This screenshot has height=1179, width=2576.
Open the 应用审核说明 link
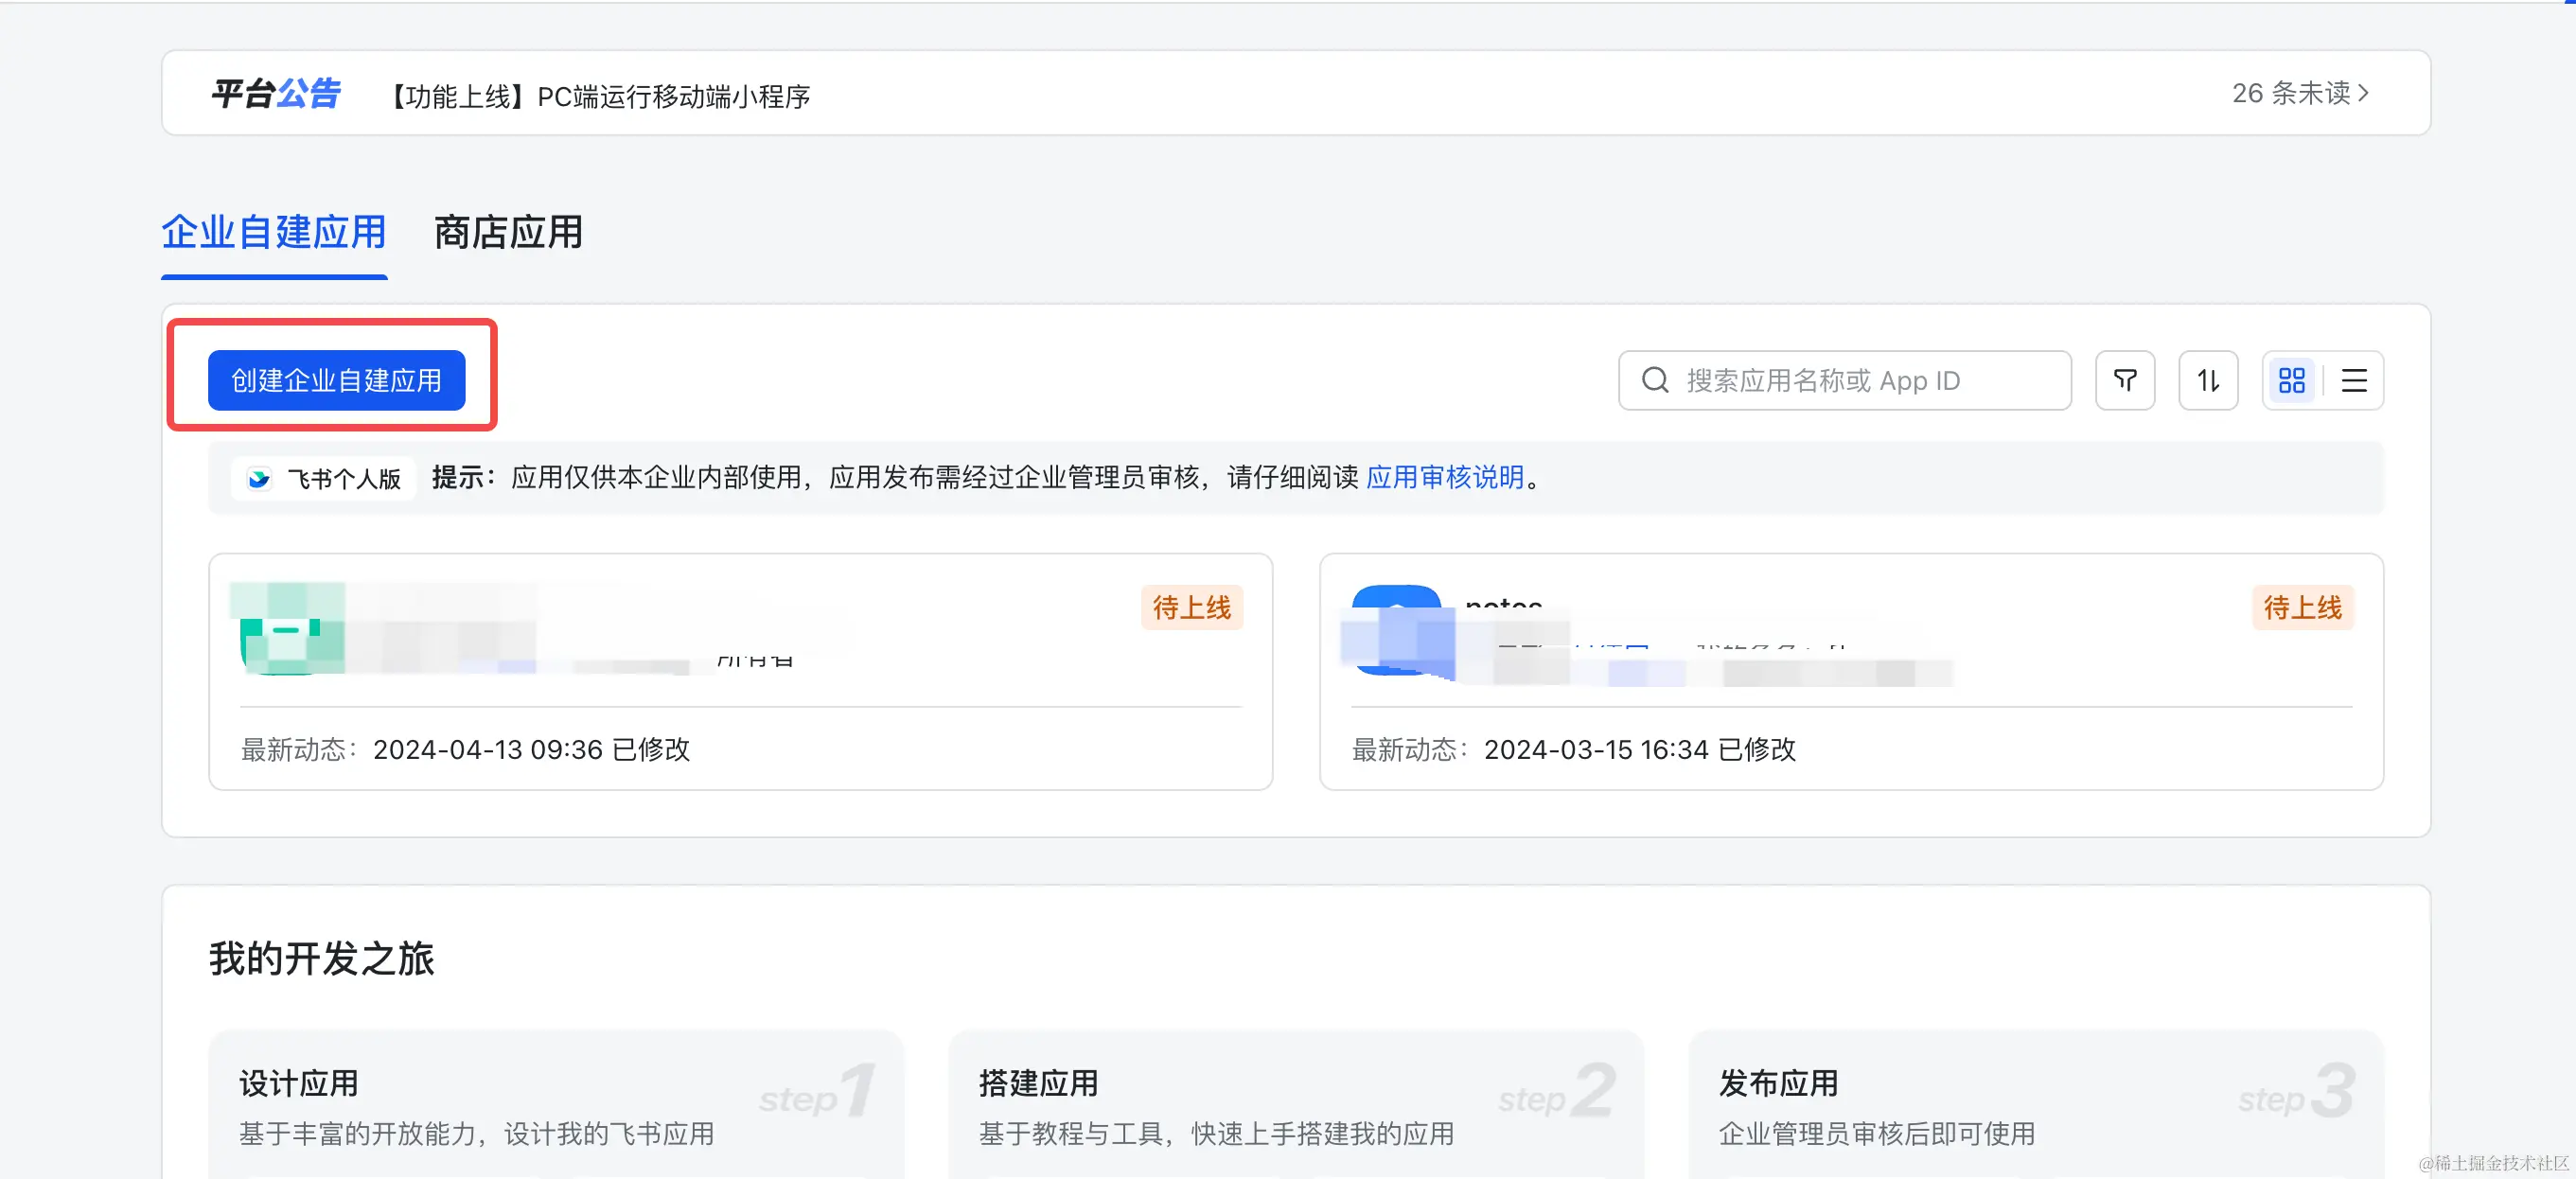pos(1444,477)
